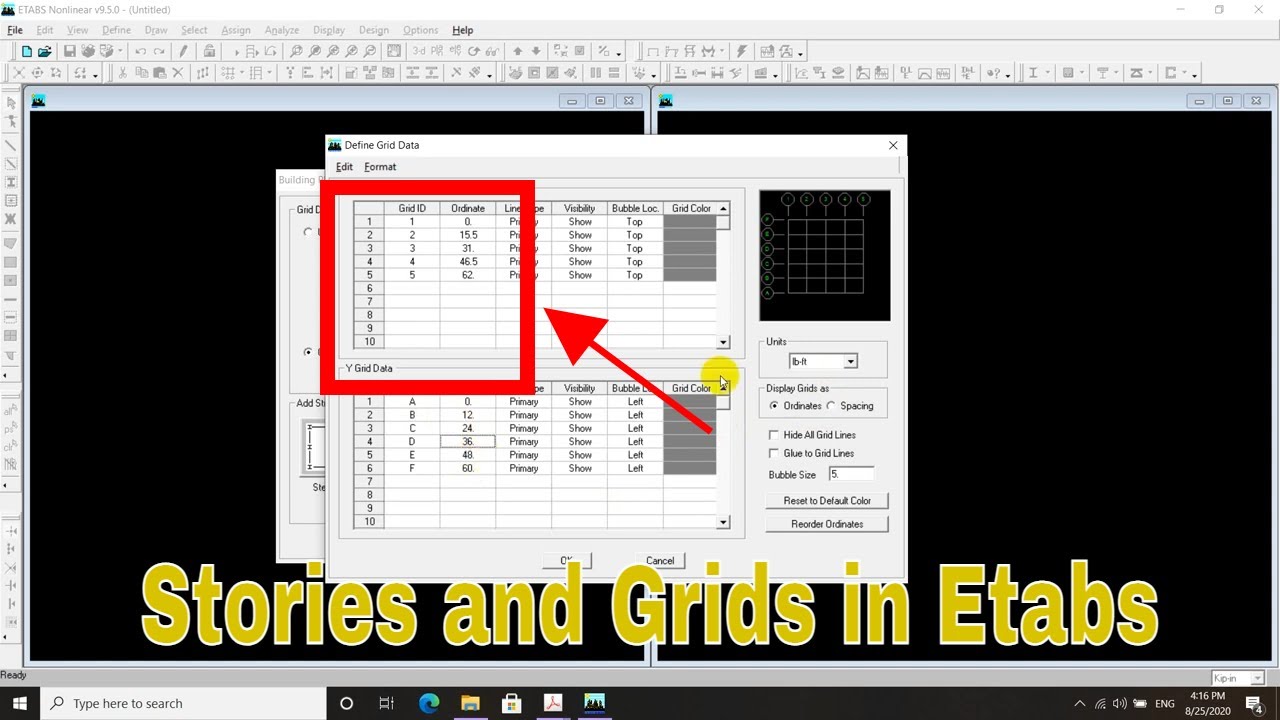Click the Adobe PDF icon in taskbar
This screenshot has width=1280, height=720.
coord(553,703)
